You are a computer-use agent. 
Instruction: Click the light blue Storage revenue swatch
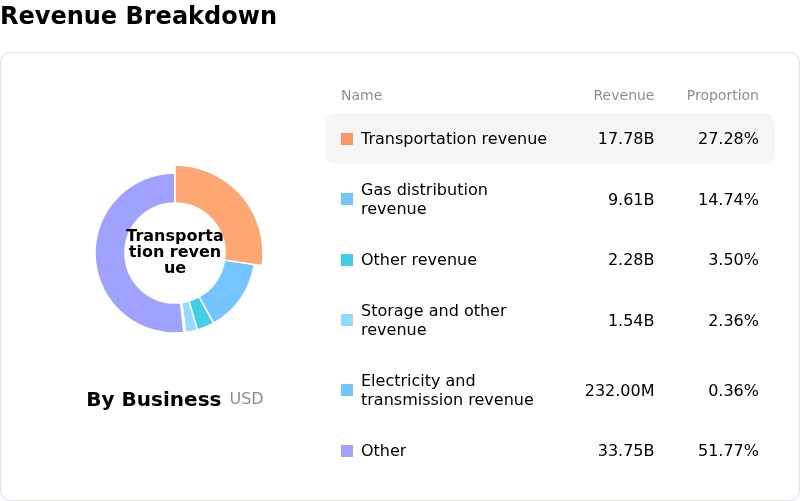coord(347,320)
